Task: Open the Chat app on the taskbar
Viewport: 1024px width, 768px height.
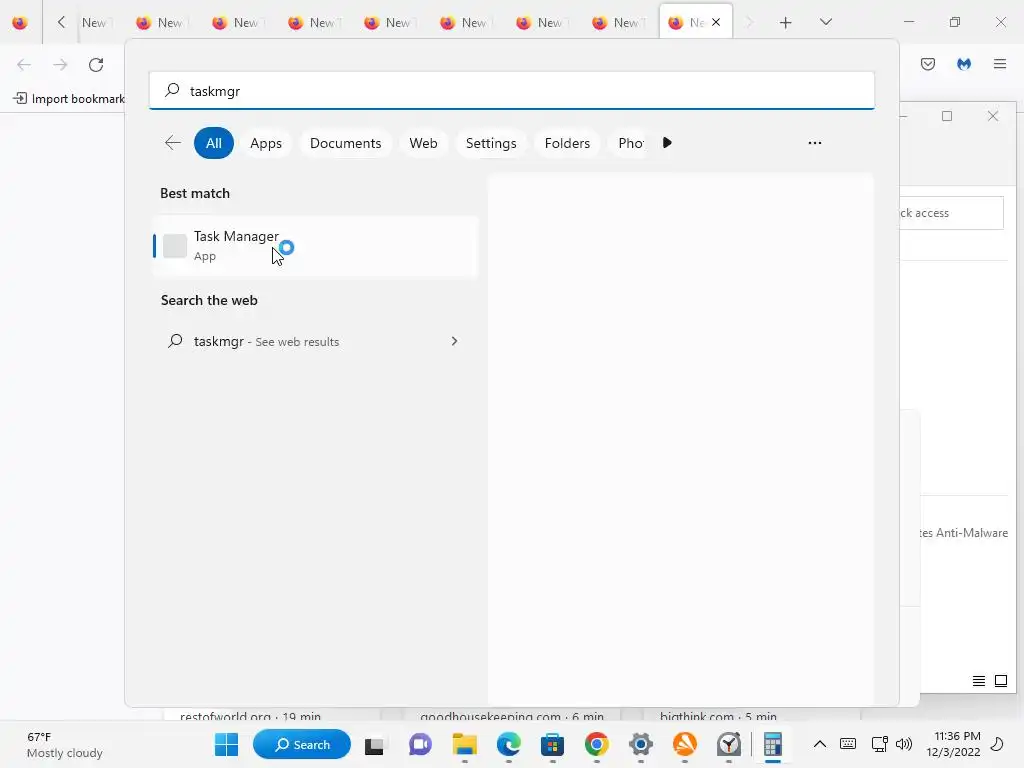Action: (420, 744)
